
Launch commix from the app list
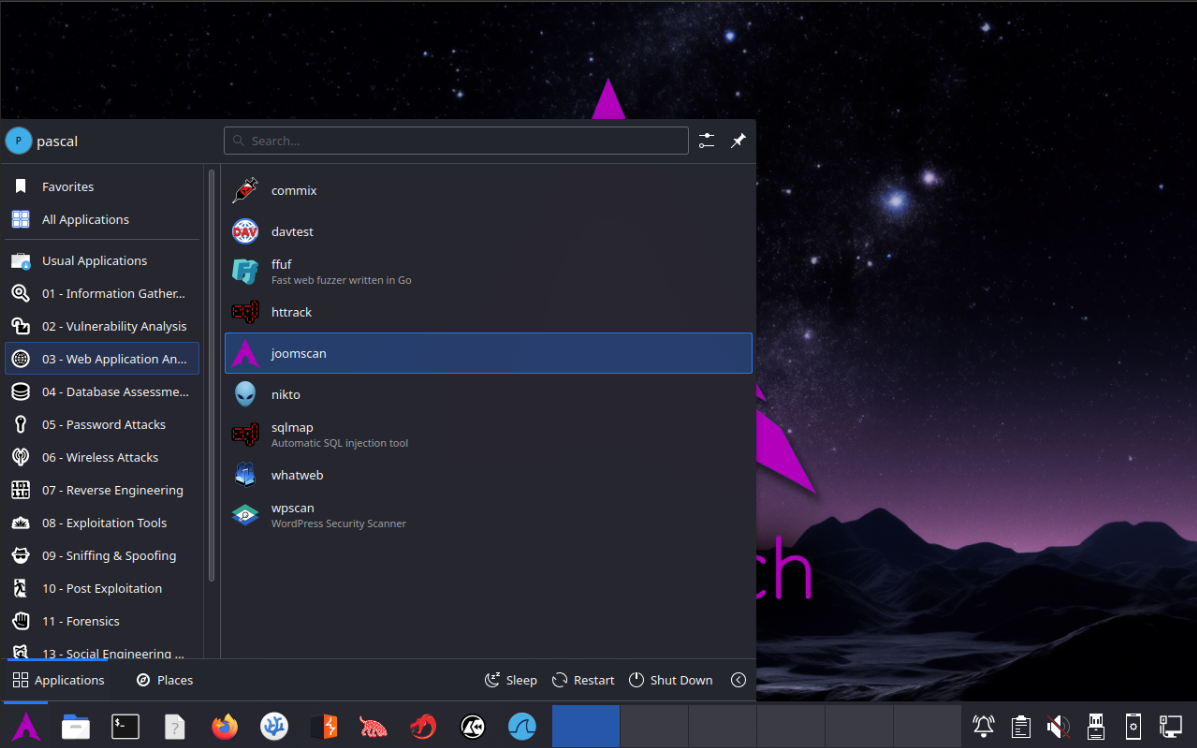point(489,190)
